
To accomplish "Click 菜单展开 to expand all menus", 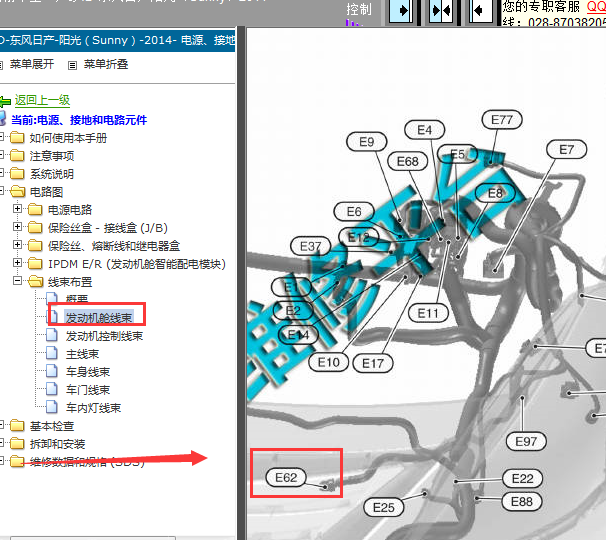I will [x=32, y=64].
